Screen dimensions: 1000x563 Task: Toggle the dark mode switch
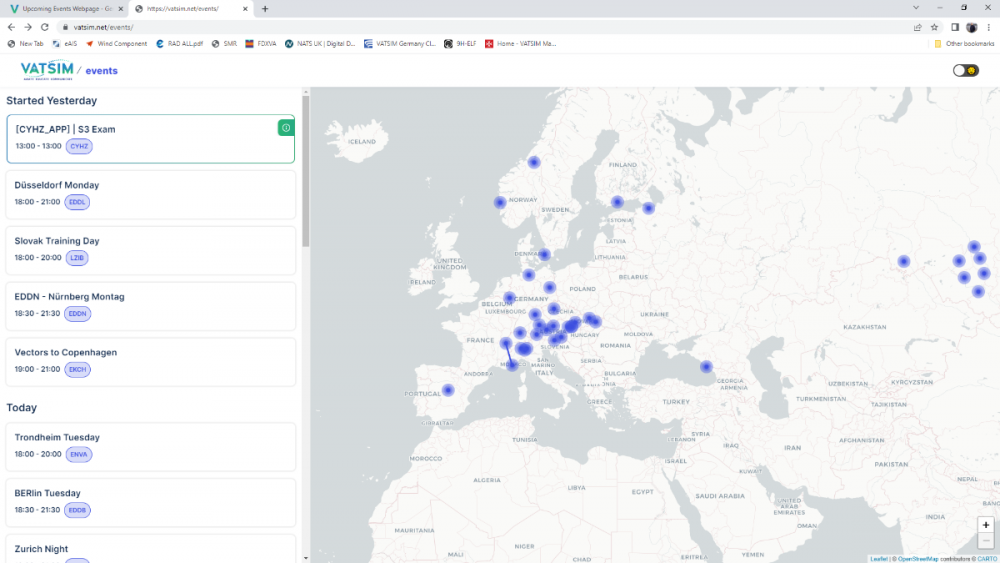(x=965, y=71)
